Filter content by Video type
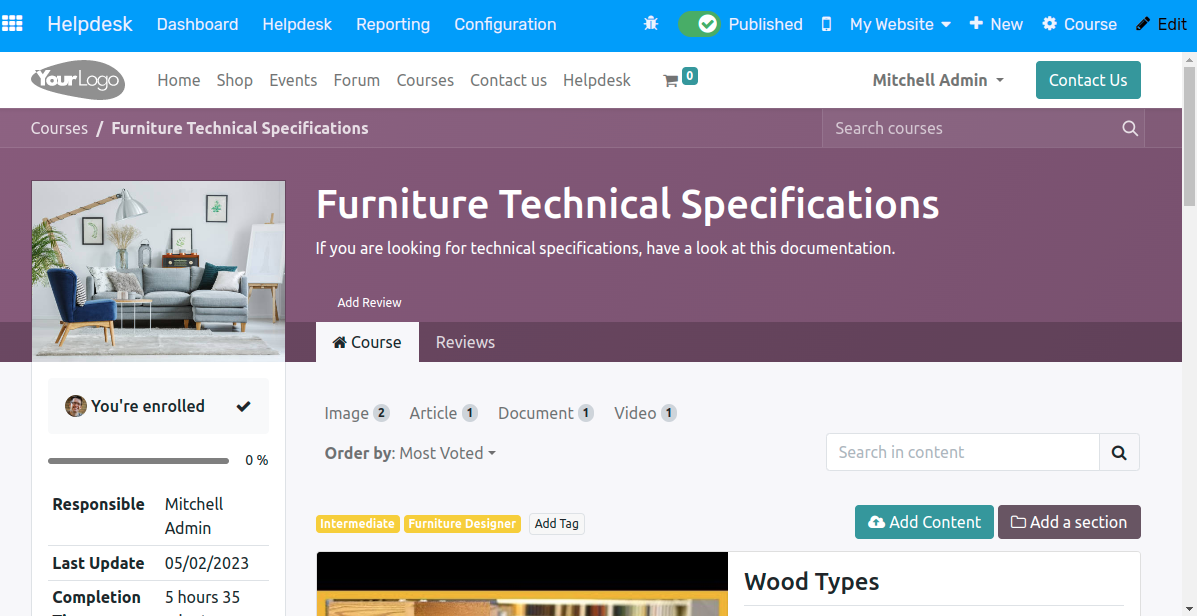1199x616 pixels. pos(645,413)
